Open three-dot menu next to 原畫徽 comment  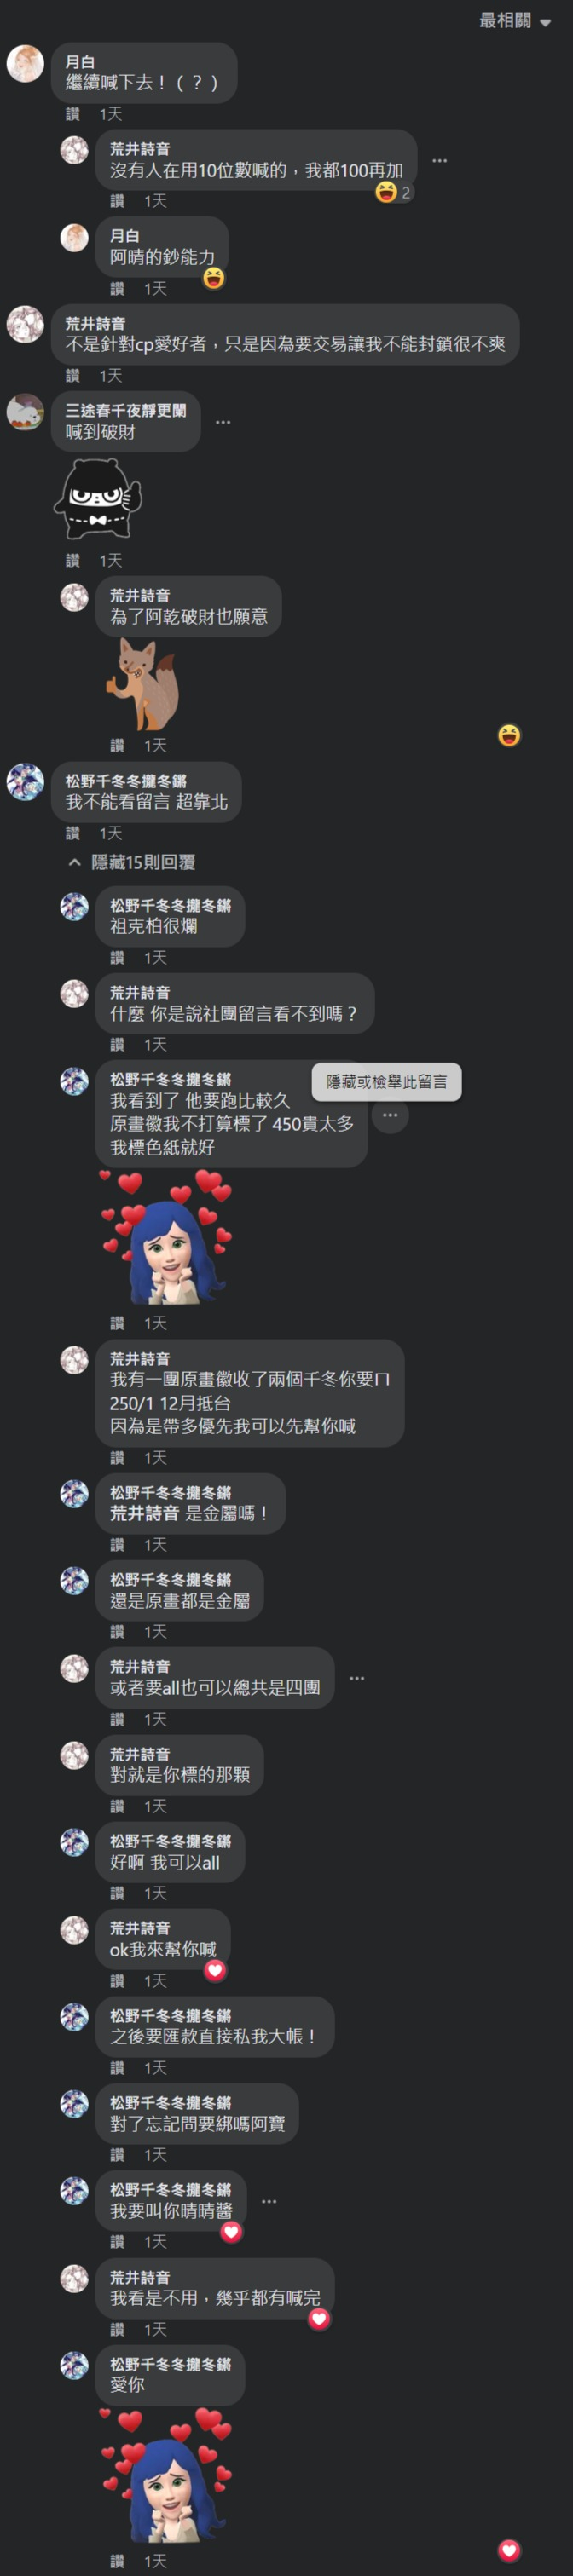coord(390,1115)
